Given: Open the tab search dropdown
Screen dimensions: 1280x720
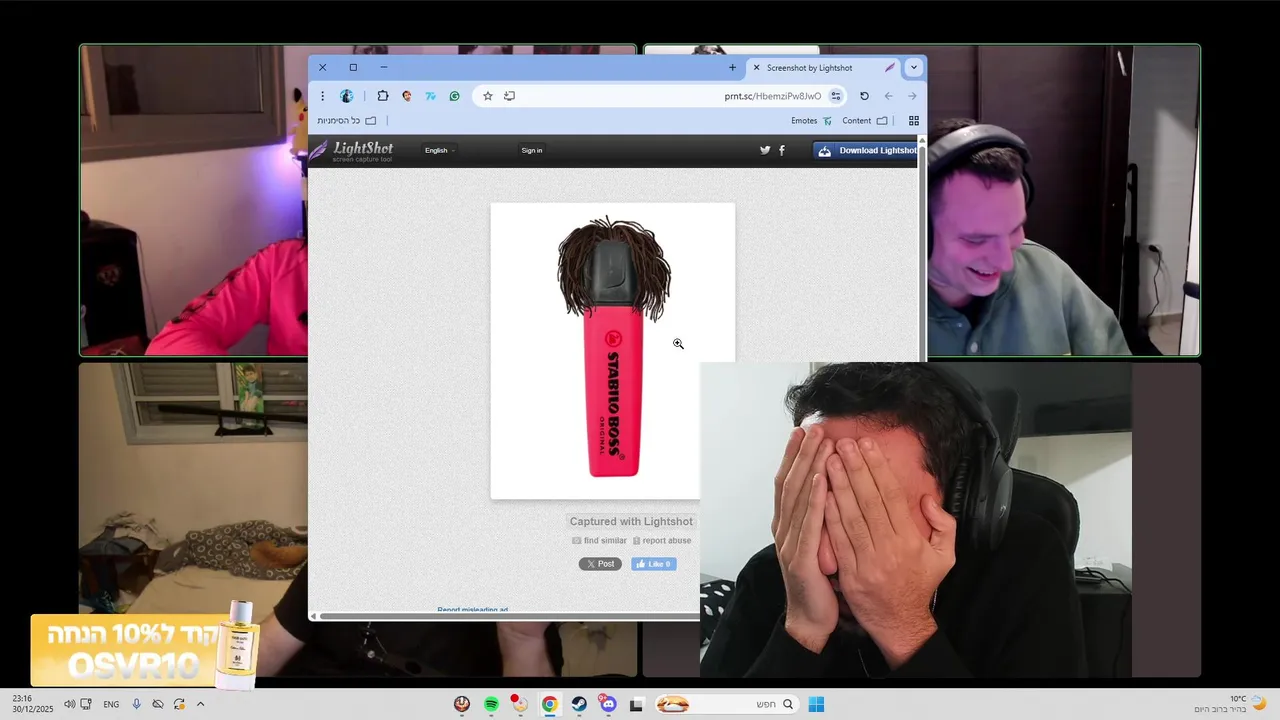Looking at the screenshot, I should coord(913,68).
